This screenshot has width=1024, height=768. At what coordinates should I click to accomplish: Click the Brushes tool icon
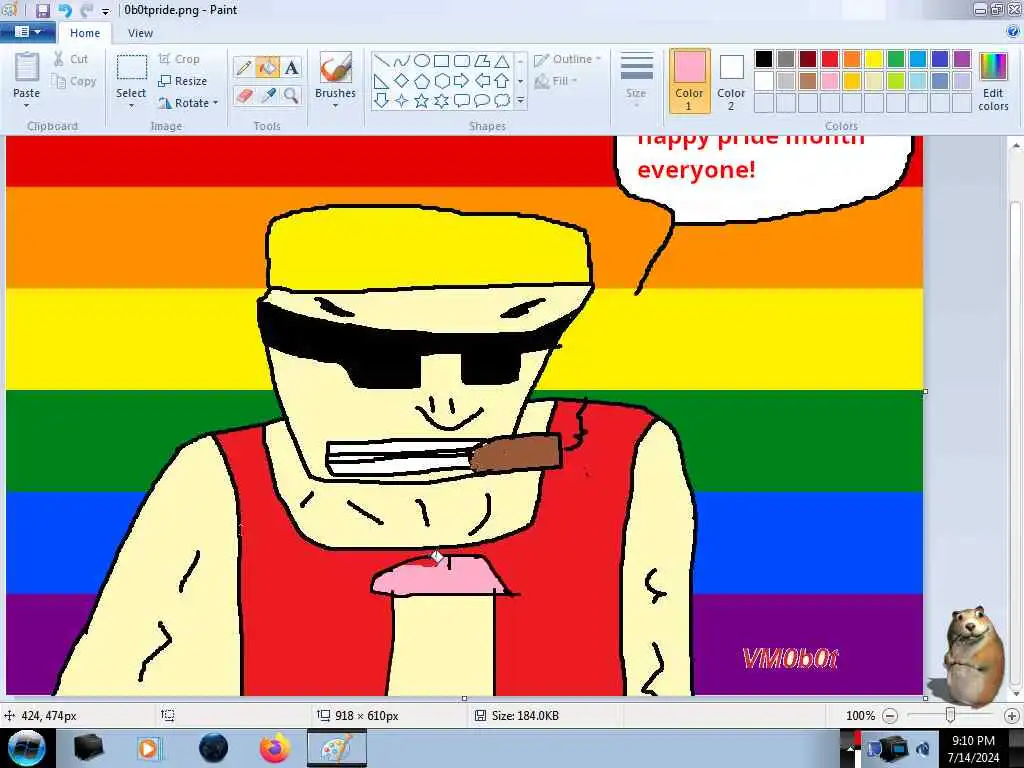point(336,68)
